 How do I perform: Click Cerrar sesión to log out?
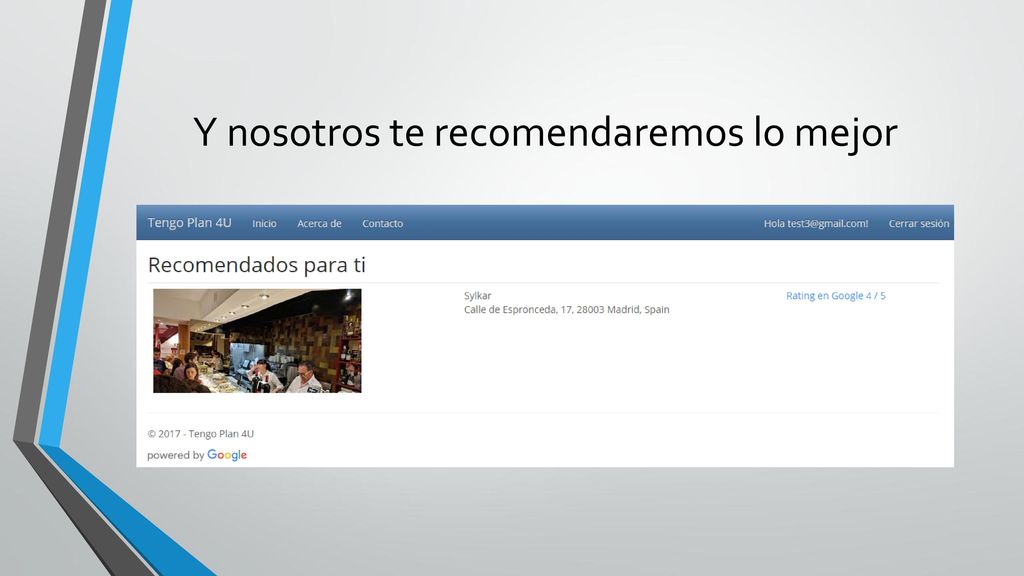pyautogui.click(x=919, y=223)
